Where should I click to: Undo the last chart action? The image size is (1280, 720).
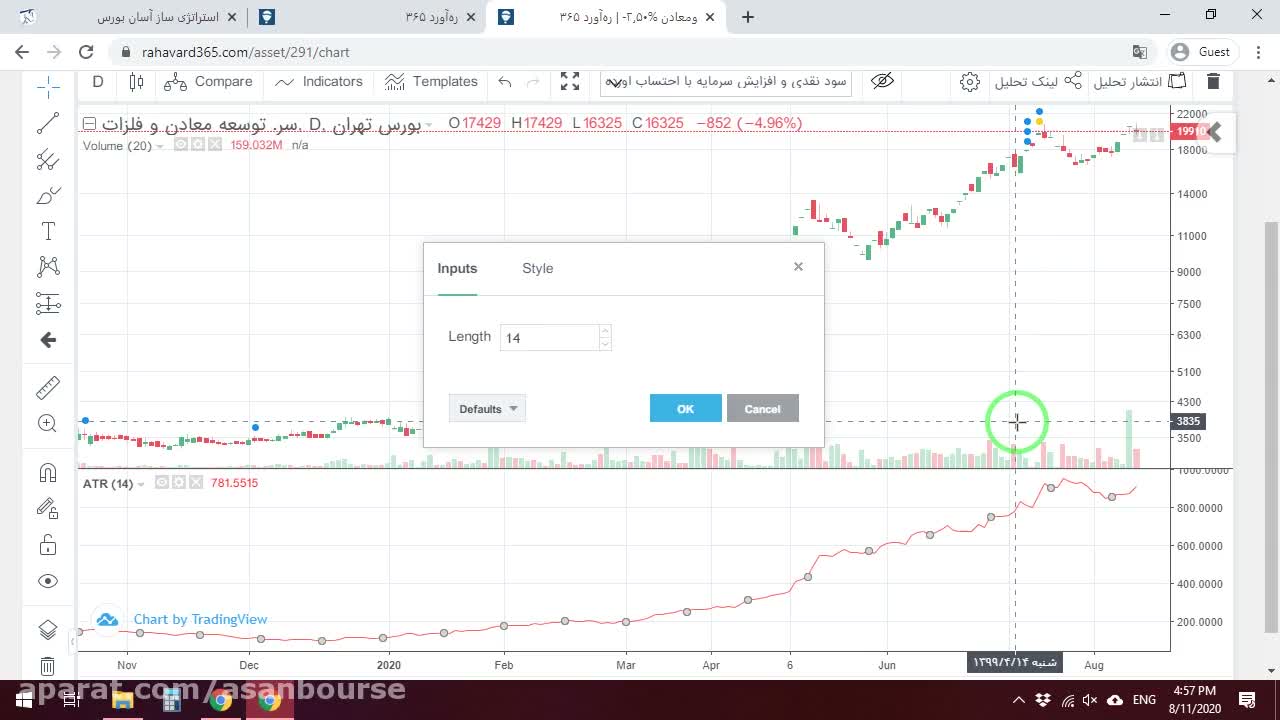click(x=505, y=82)
